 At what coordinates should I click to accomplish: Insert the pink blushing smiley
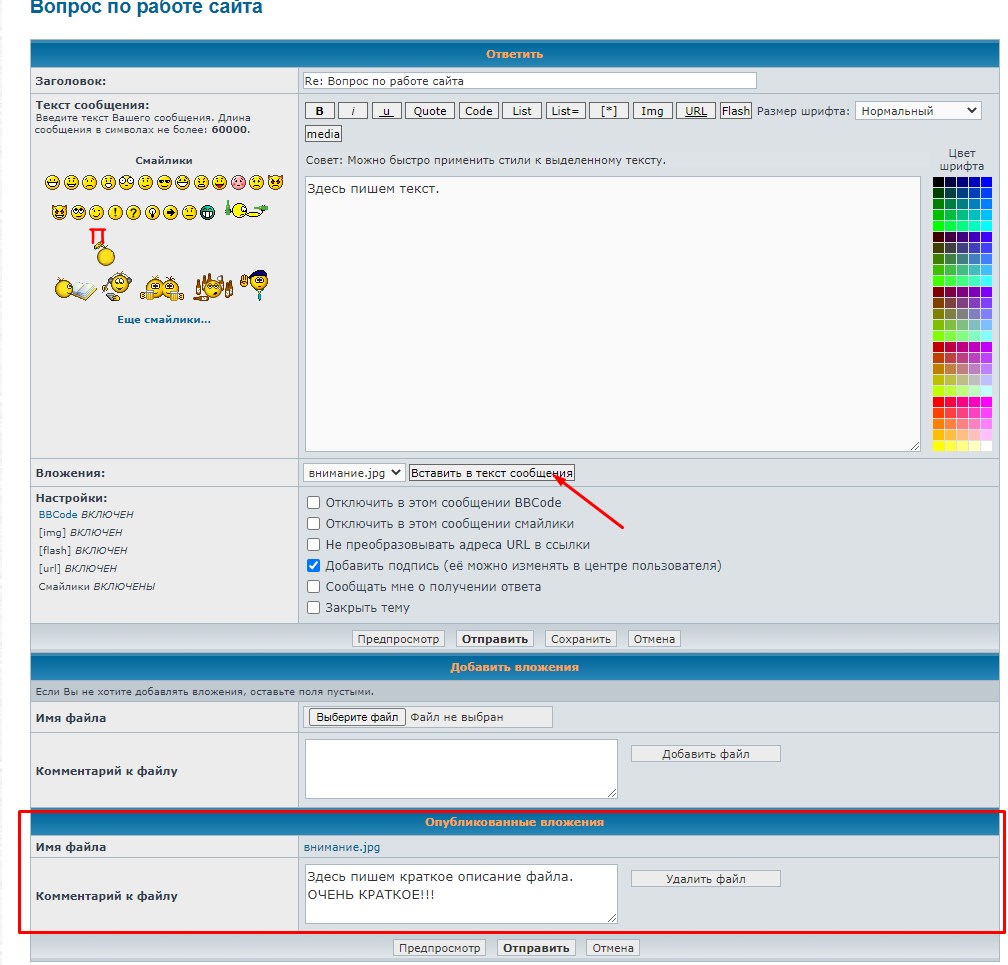click(238, 183)
